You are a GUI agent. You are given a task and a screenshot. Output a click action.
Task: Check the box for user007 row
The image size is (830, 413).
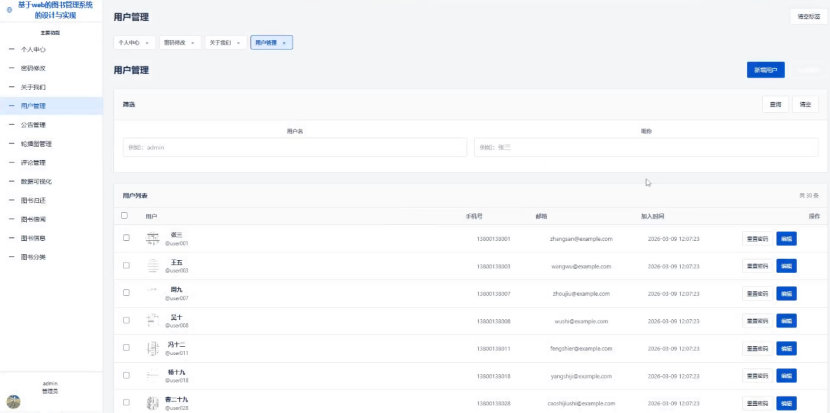[126, 292]
